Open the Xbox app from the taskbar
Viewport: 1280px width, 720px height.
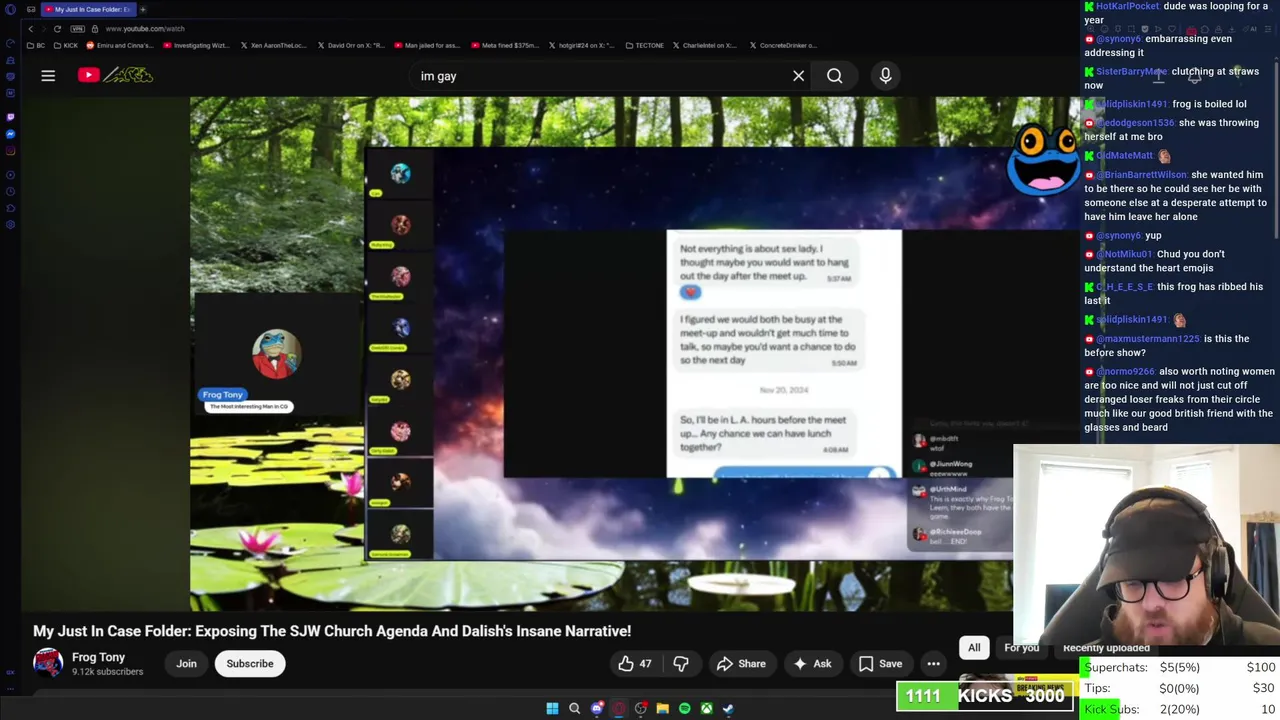coord(706,708)
